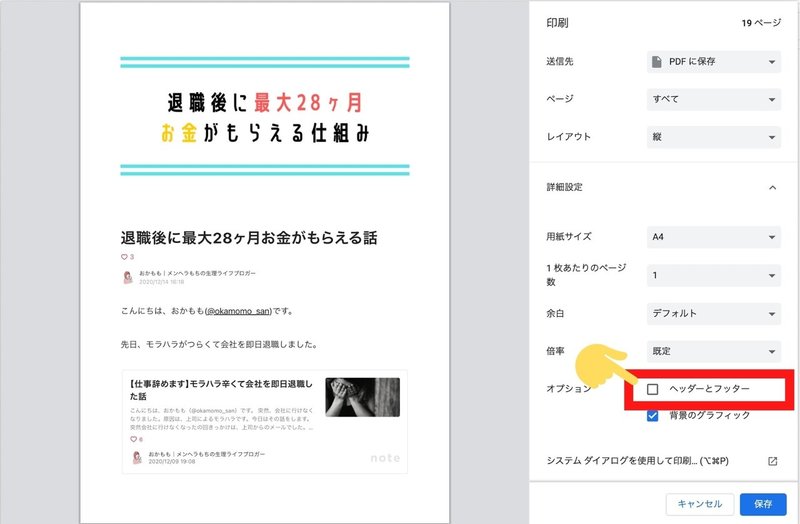Click the オプション label
Viewport: 800px width, 524px height.
pos(568,389)
